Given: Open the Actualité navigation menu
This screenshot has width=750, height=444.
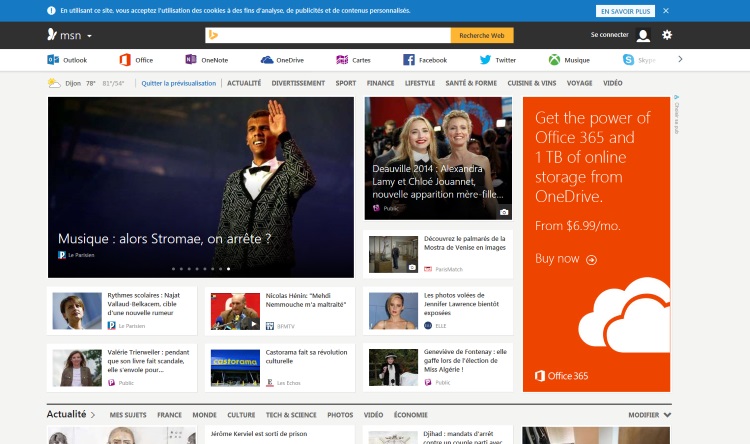Looking at the screenshot, I should pos(244,83).
